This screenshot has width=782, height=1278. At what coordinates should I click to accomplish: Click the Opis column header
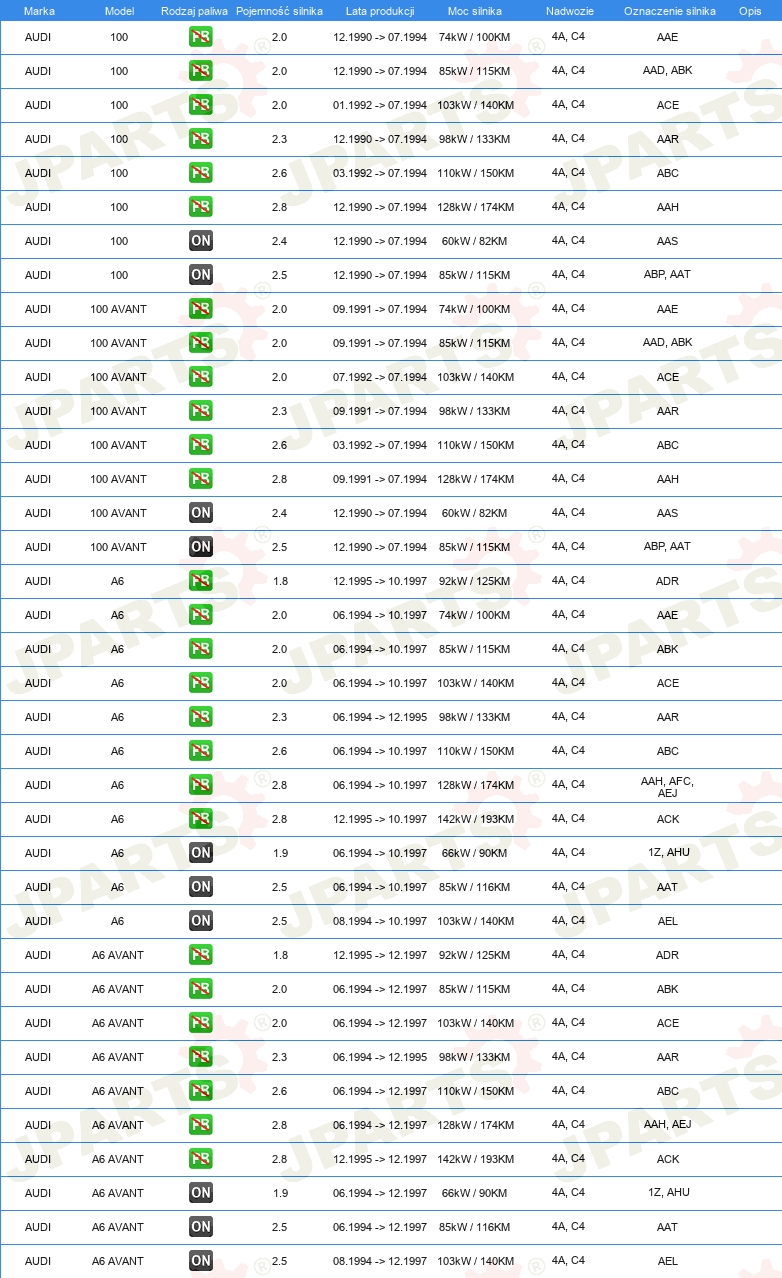[x=750, y=11]
